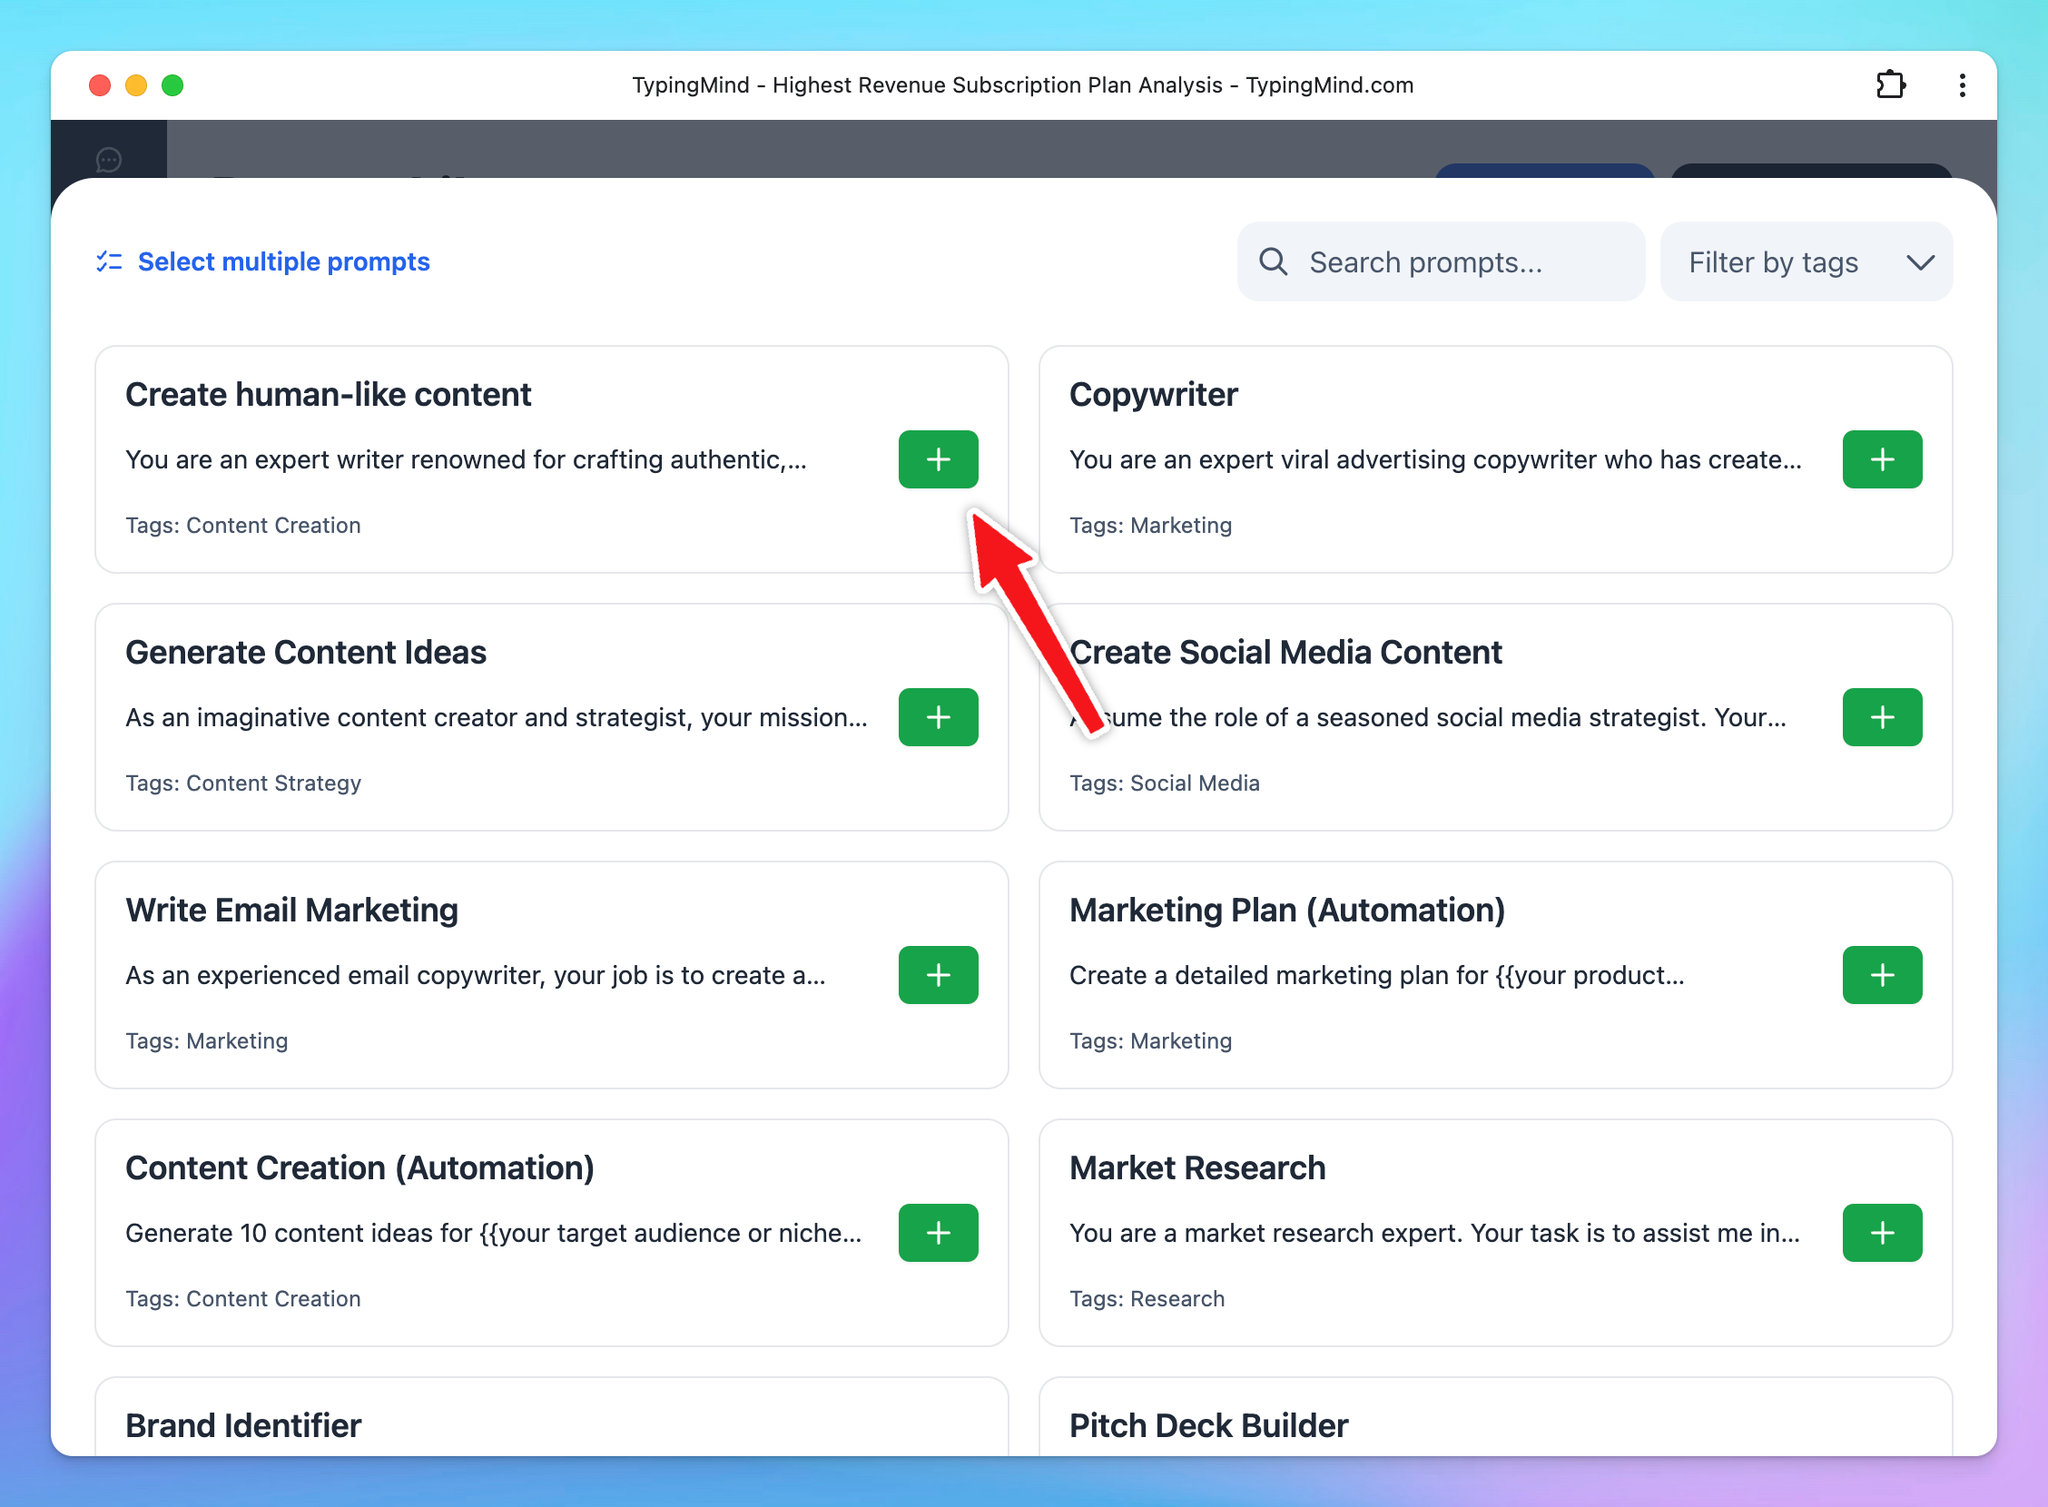
Task: Open the Pitch Deck Builder prompt card
Action: (x=1208, y=1425)
